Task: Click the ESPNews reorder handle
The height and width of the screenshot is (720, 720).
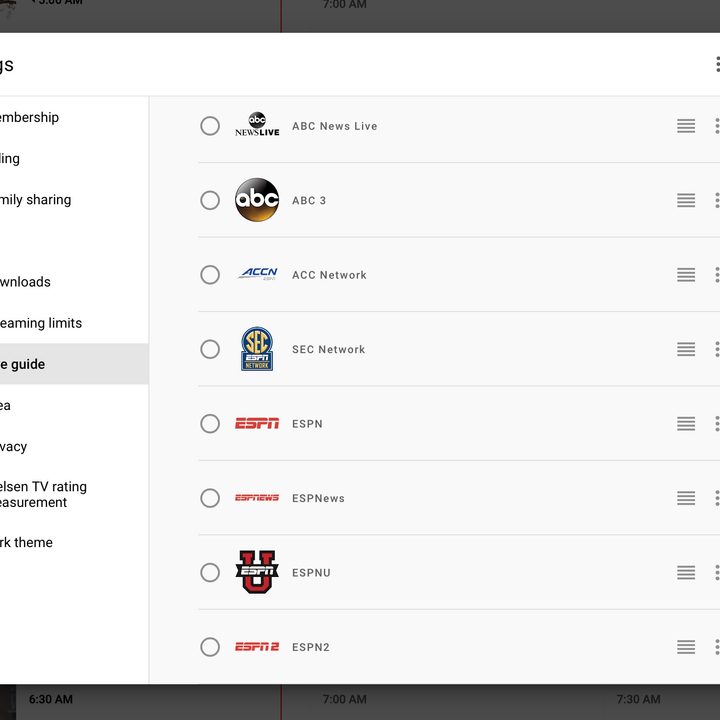Action: point(686,498)
